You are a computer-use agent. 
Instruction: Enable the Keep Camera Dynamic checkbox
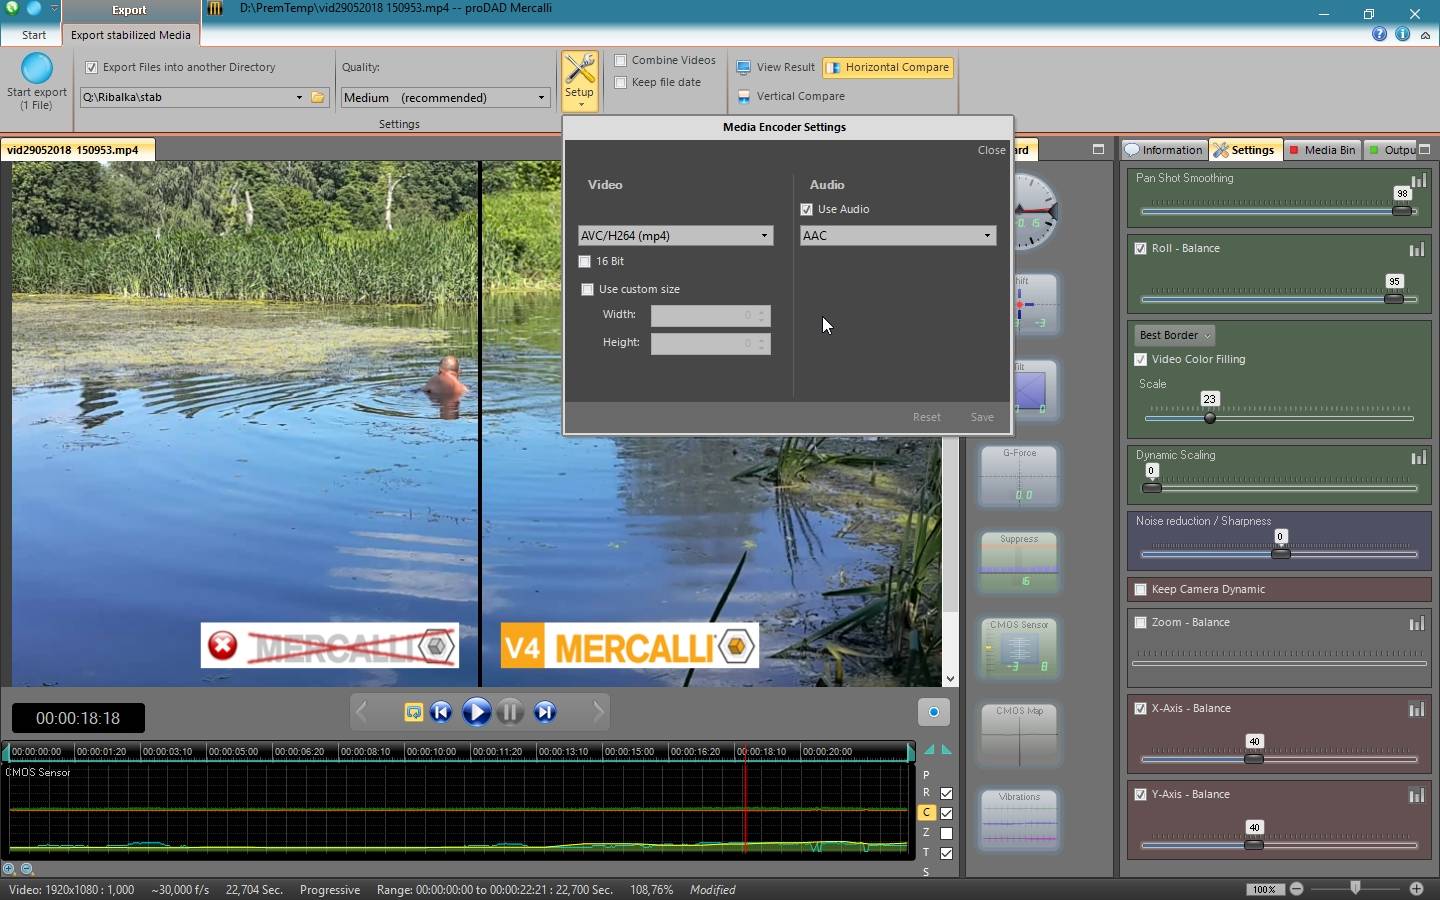click(1141, 589)
